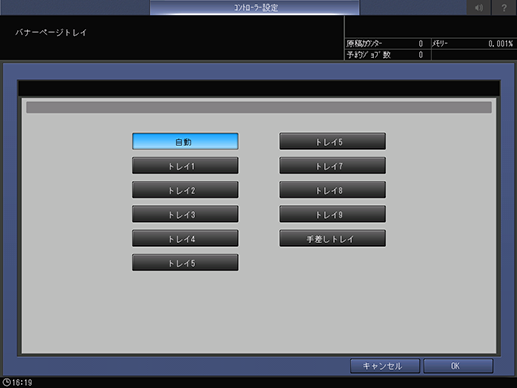Select the 手差しトレイ bypass tray
Image resolution: width=517 pixels, height=388 pixels.
pyautogui.click(x=332, y=239)
